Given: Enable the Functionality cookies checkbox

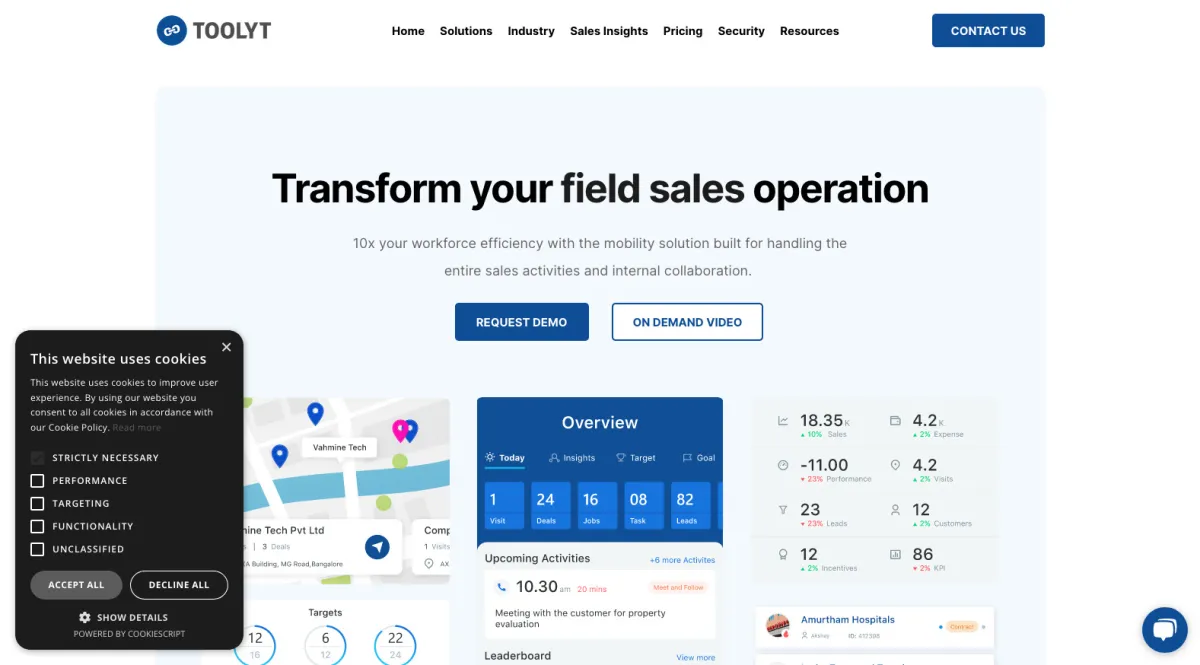Looking at the screenshot, I should pyautogui.click(x=37, y=526).
